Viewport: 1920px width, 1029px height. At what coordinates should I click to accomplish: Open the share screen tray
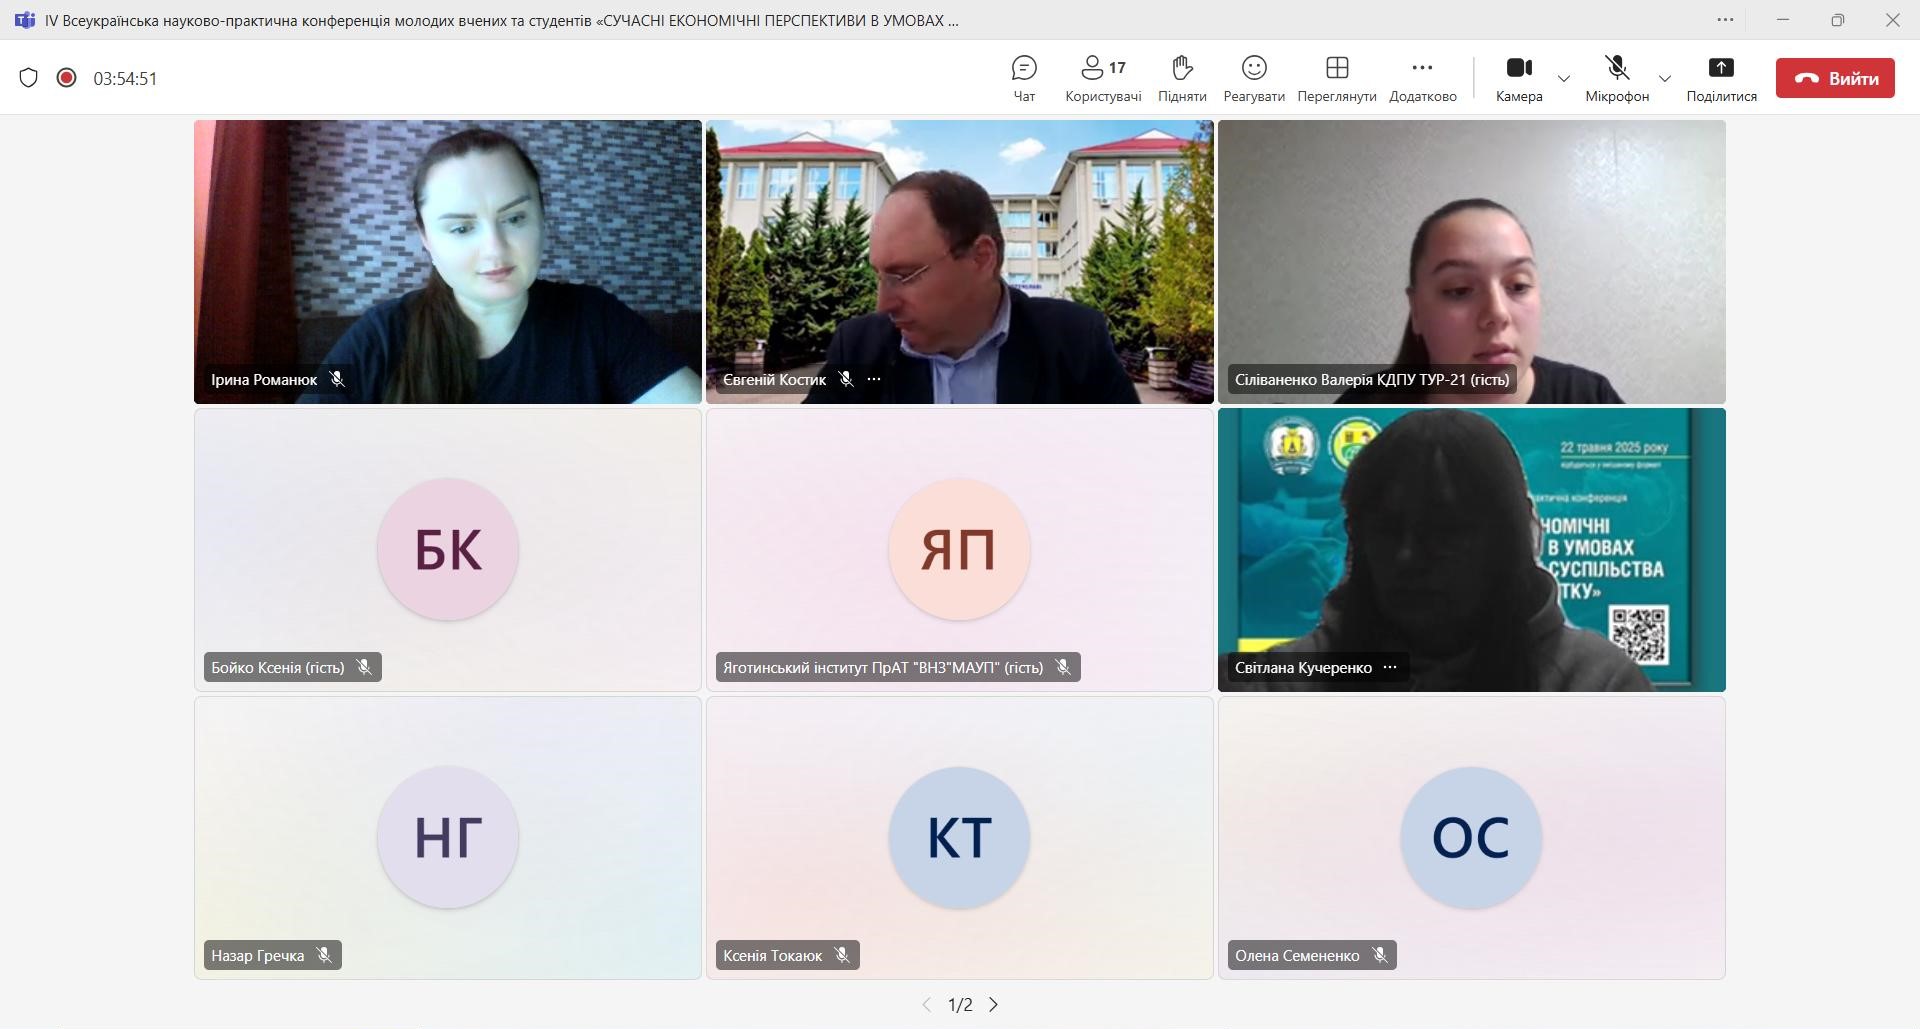tap(1720, 79)
